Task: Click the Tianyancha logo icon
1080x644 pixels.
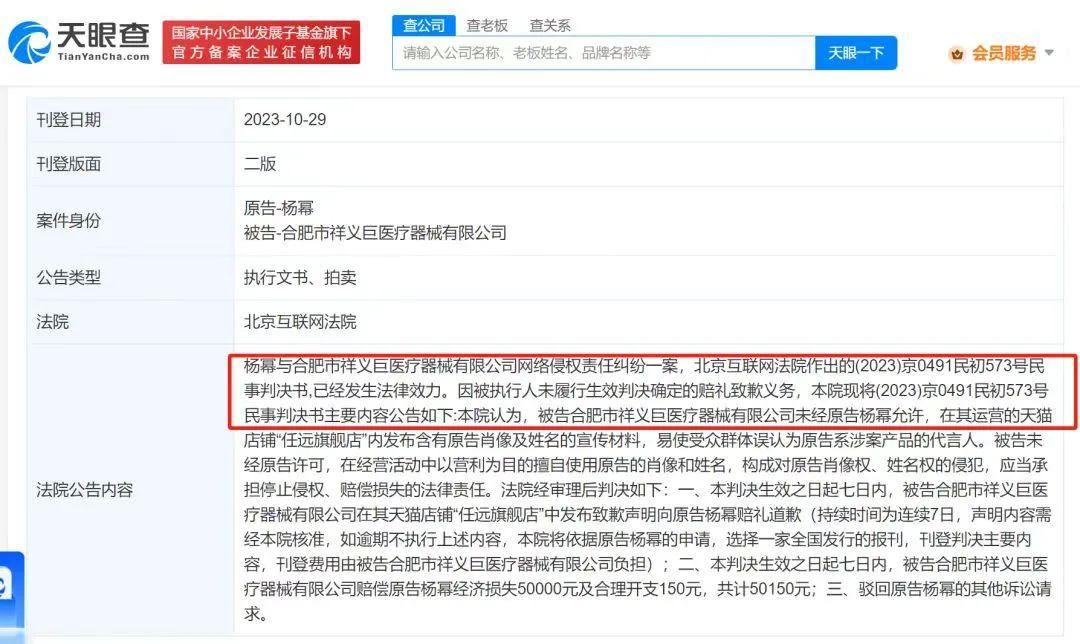Action: point(29,42)
